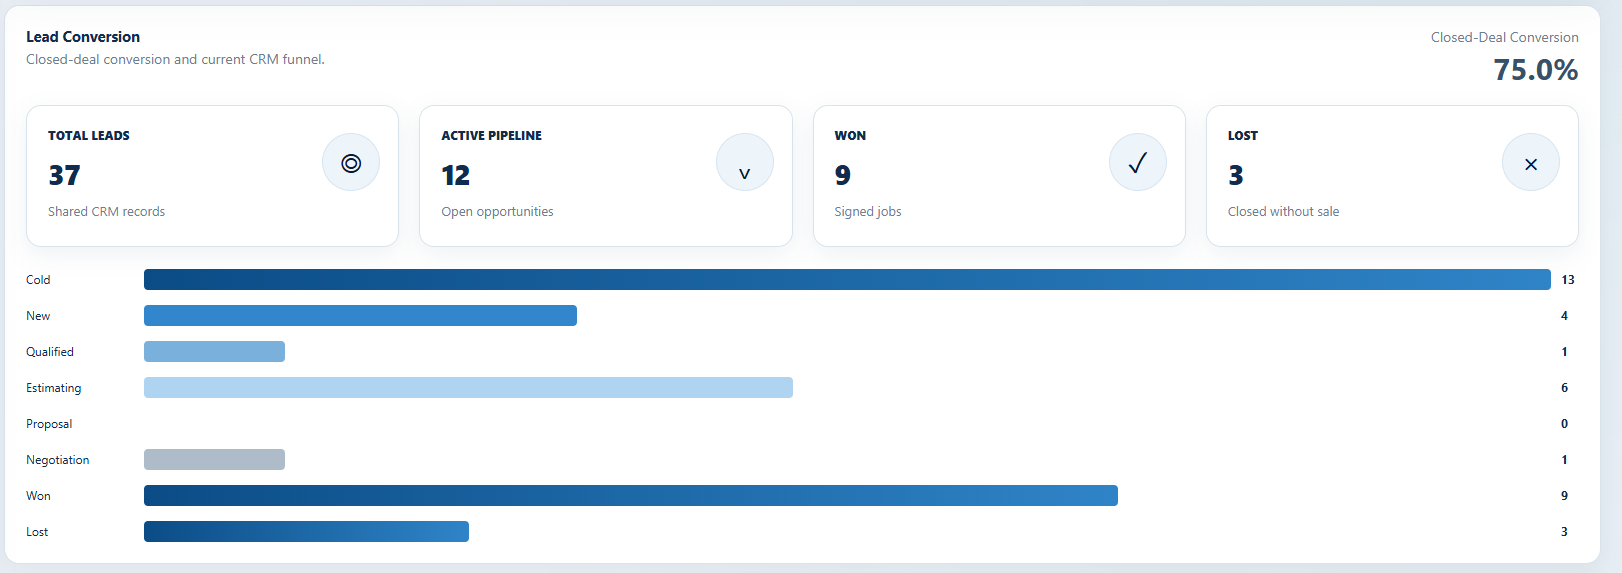This screenshot has width=1622, height=573.
Task: Click the Proposal row label
Action: click(49, 424)
